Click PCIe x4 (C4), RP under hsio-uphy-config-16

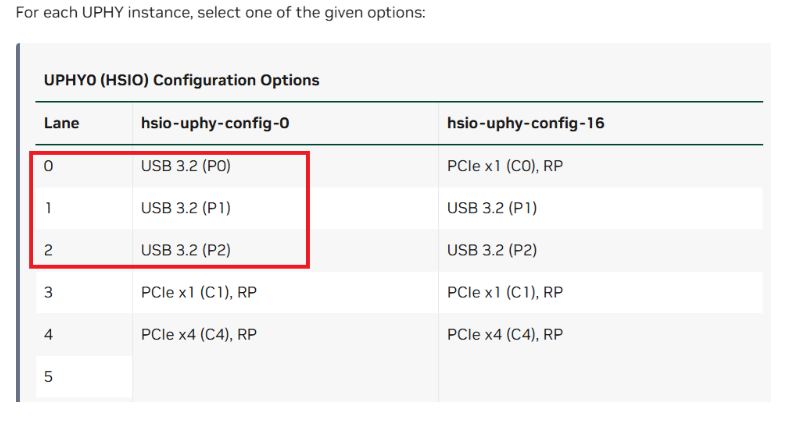pyautogui.click(x=505, y=334)
